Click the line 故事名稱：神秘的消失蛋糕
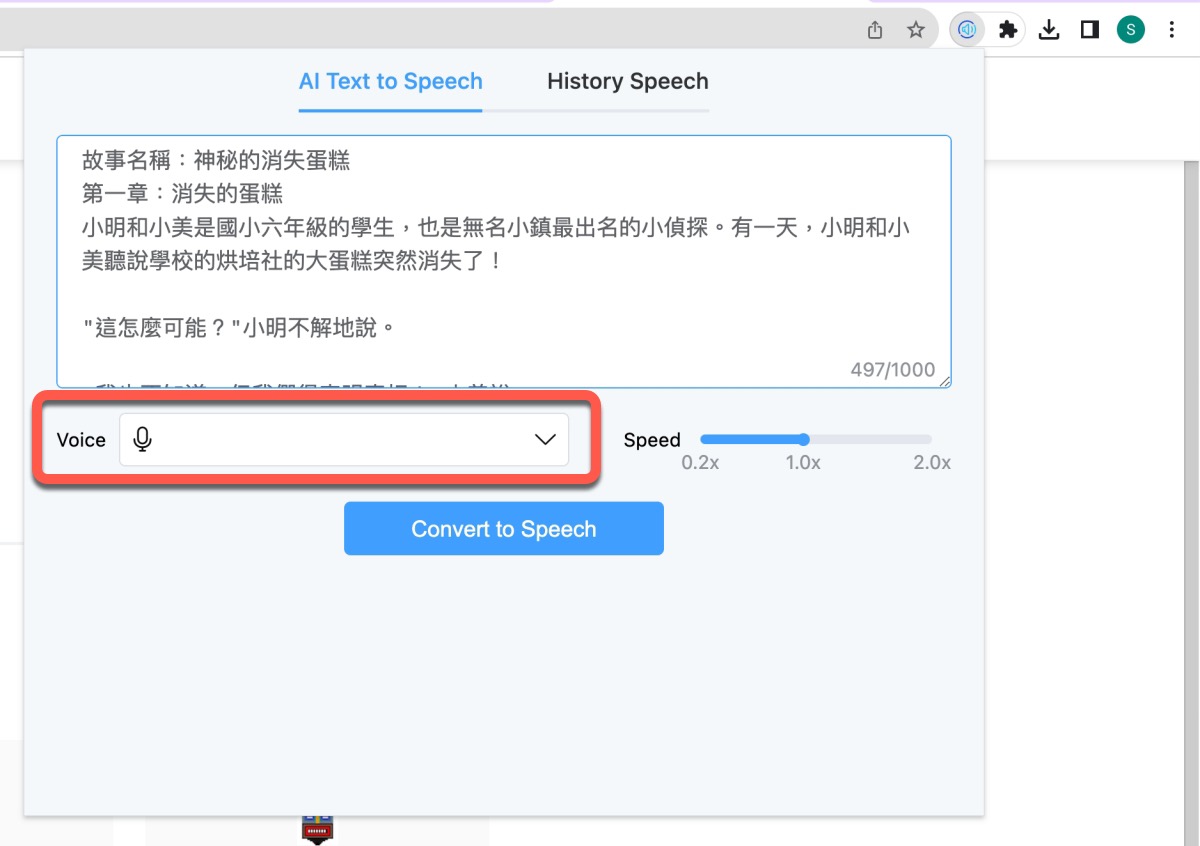The height and width of the screenshot is (846, 1200). tap(216, 159)
